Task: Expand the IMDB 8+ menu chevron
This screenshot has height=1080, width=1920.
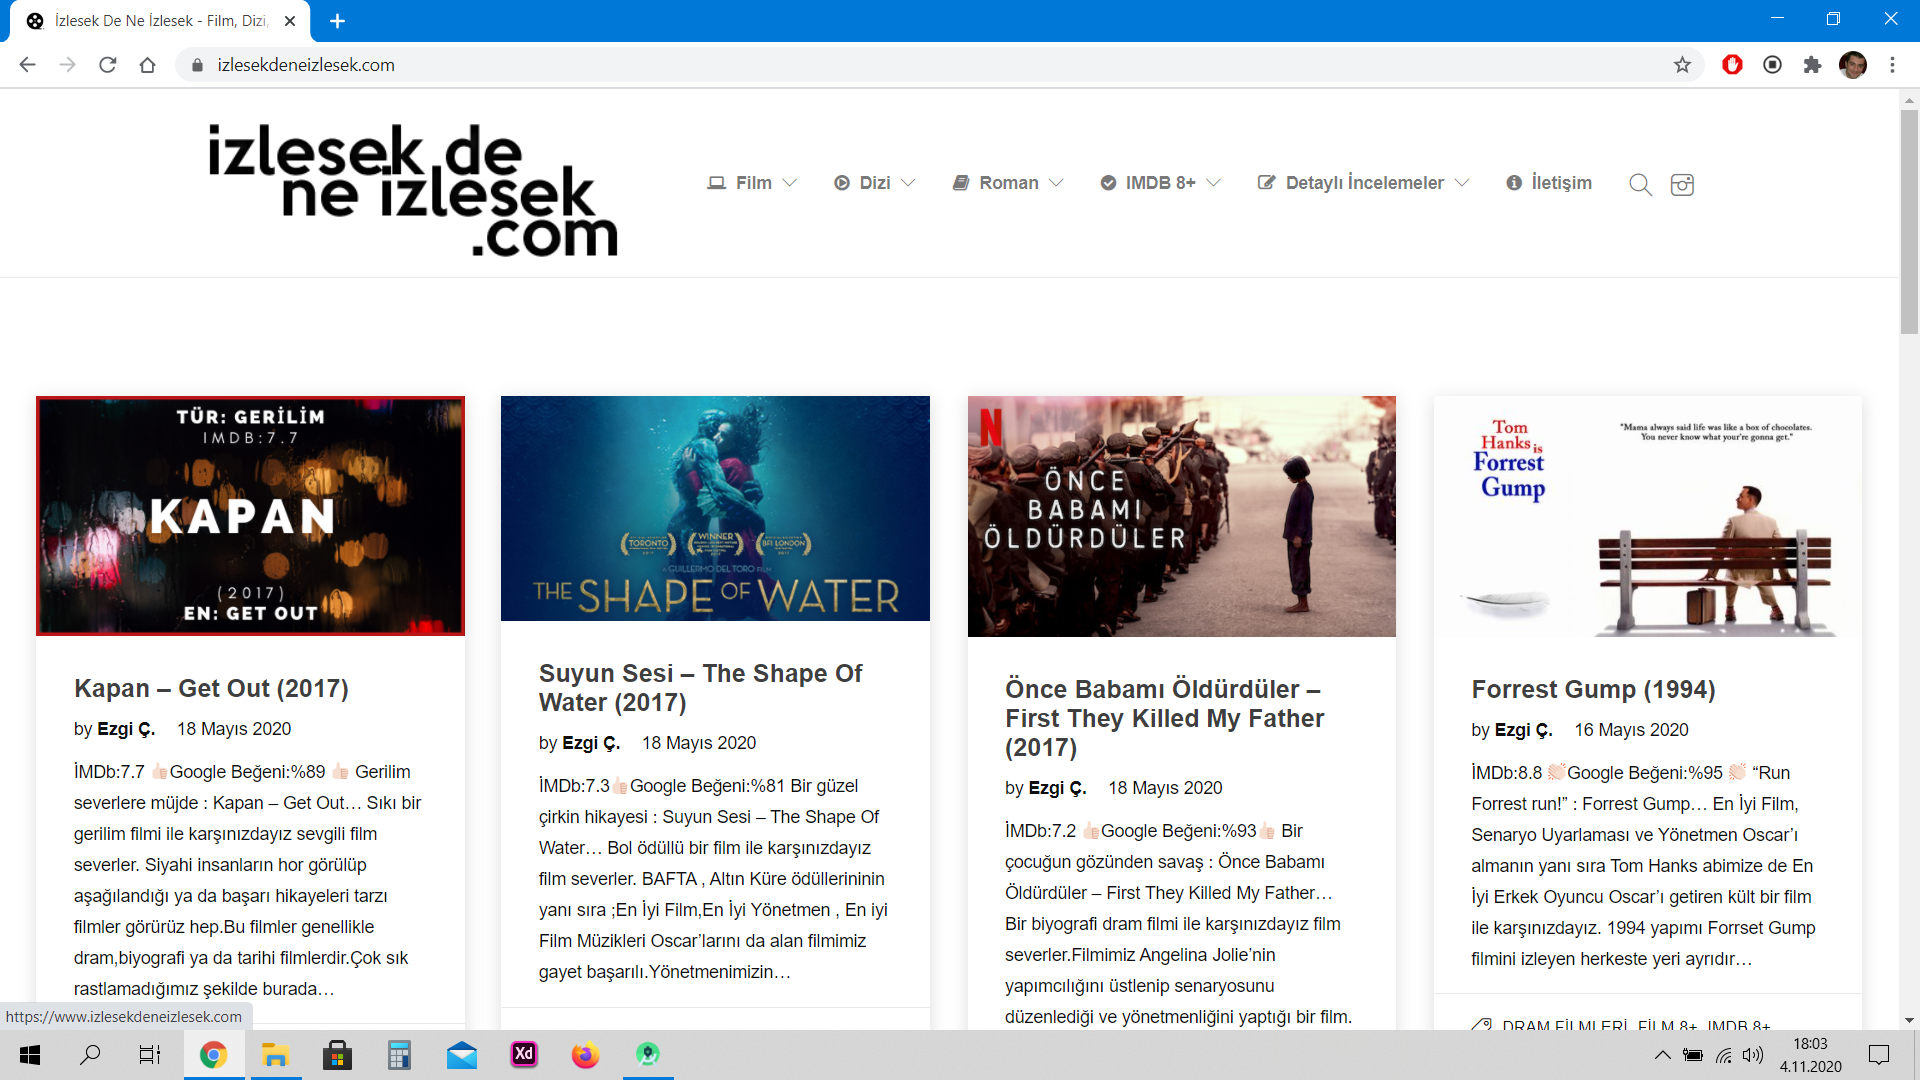Action: [1214, 183]
